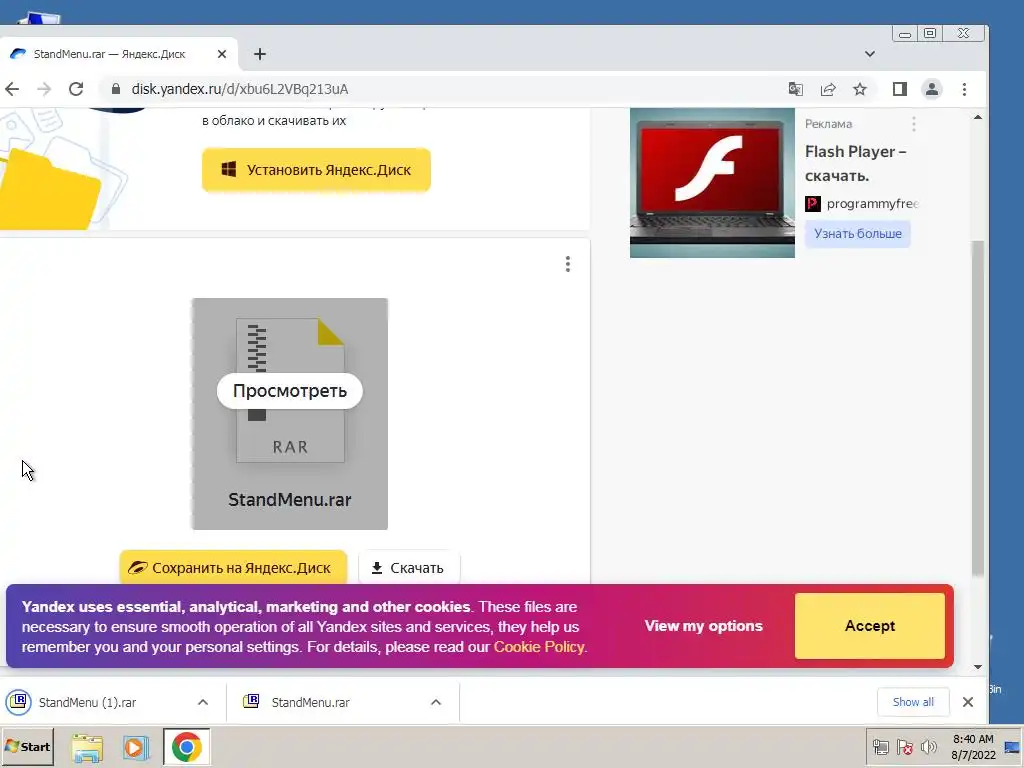Open the Windows Start menu

(27, 746)
